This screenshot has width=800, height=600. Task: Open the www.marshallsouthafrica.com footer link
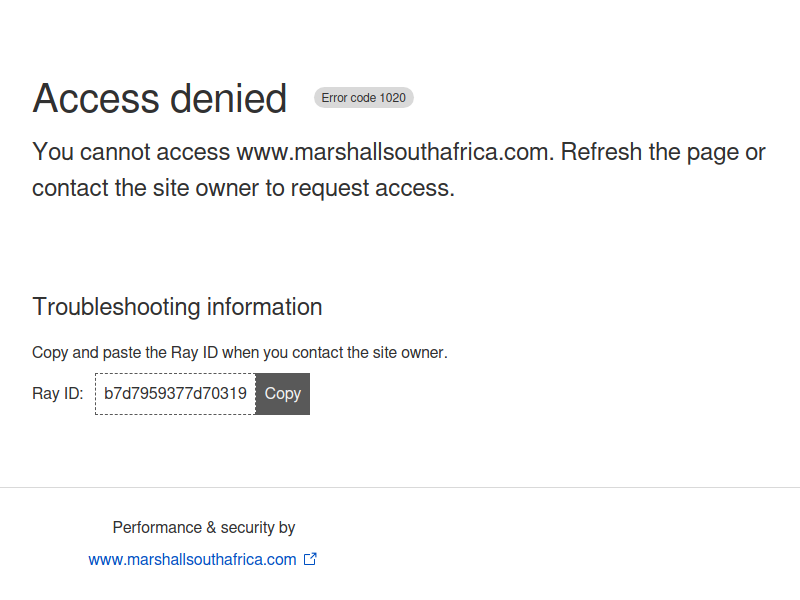[192, 560]
